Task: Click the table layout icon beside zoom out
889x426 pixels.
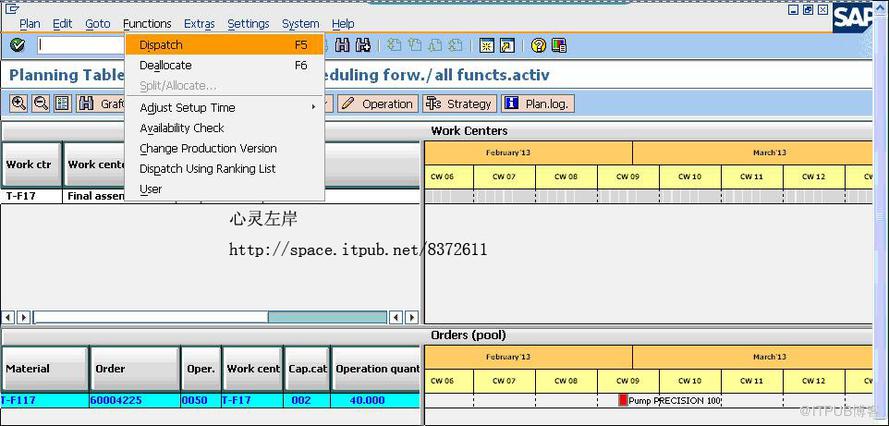Action: pos(62,103)
